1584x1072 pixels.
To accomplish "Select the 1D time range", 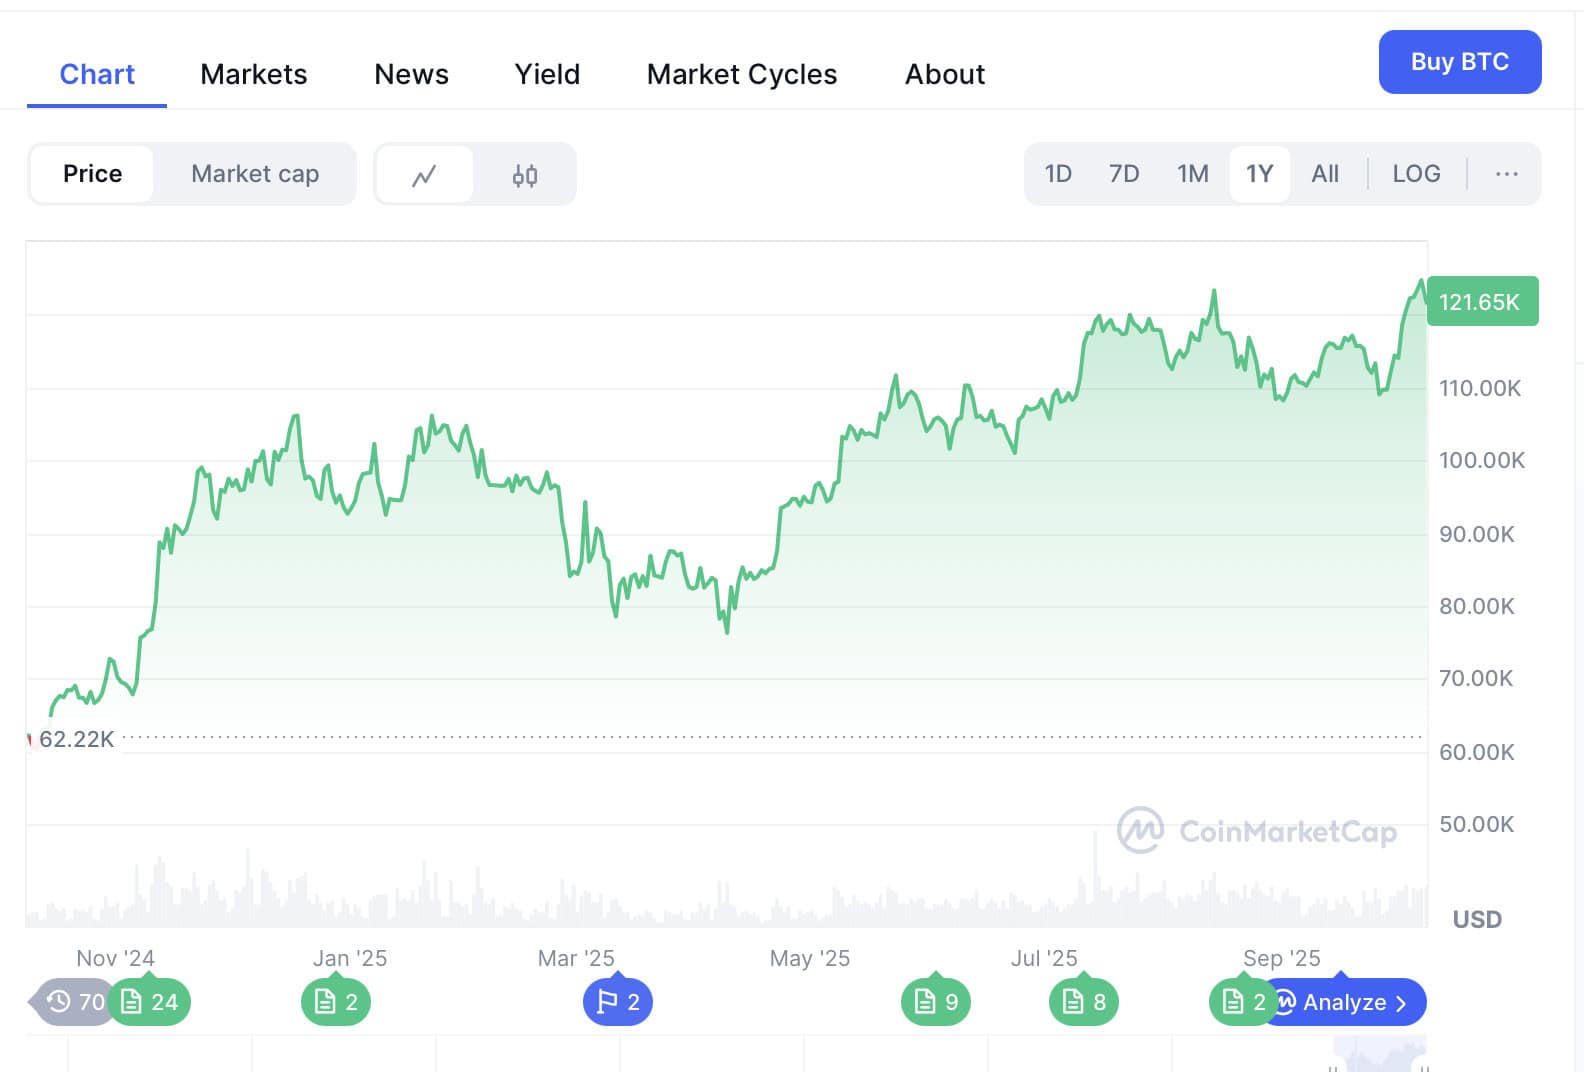I will 1058,174.
